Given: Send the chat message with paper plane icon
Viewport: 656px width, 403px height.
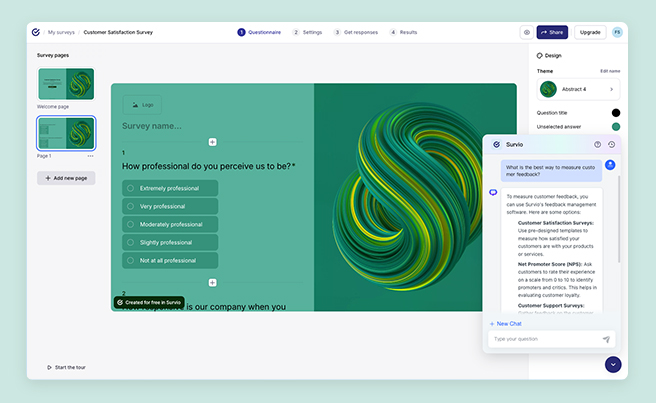Looking at the screenshot, I should pos(606,339).
